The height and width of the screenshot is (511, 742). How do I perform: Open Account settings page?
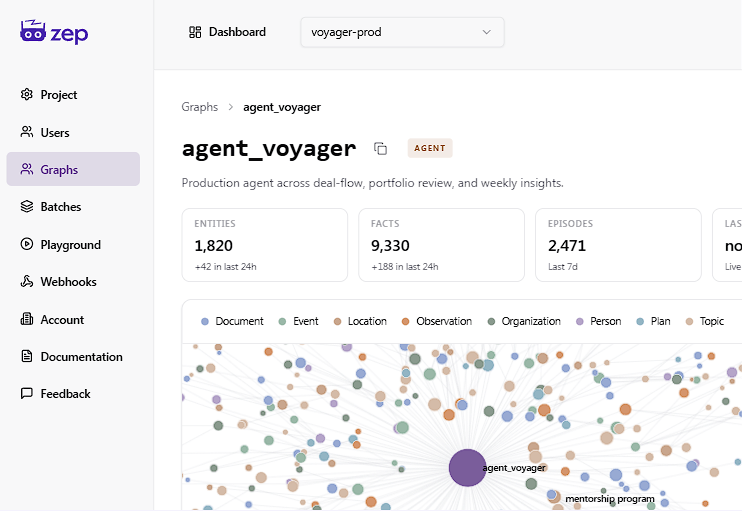[73, 319]
